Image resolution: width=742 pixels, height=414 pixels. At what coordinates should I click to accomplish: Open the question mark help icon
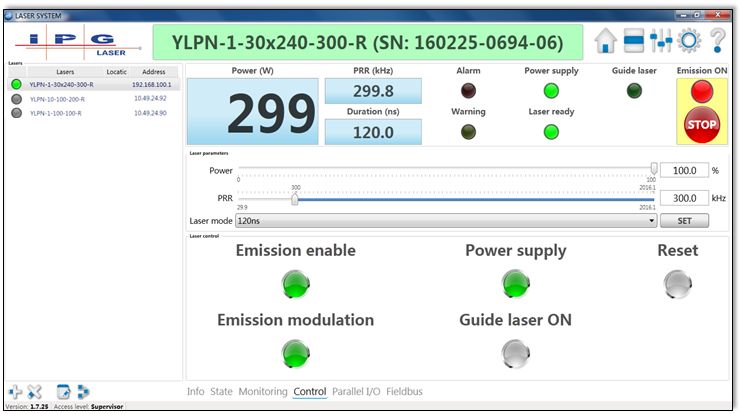[717, 41]
